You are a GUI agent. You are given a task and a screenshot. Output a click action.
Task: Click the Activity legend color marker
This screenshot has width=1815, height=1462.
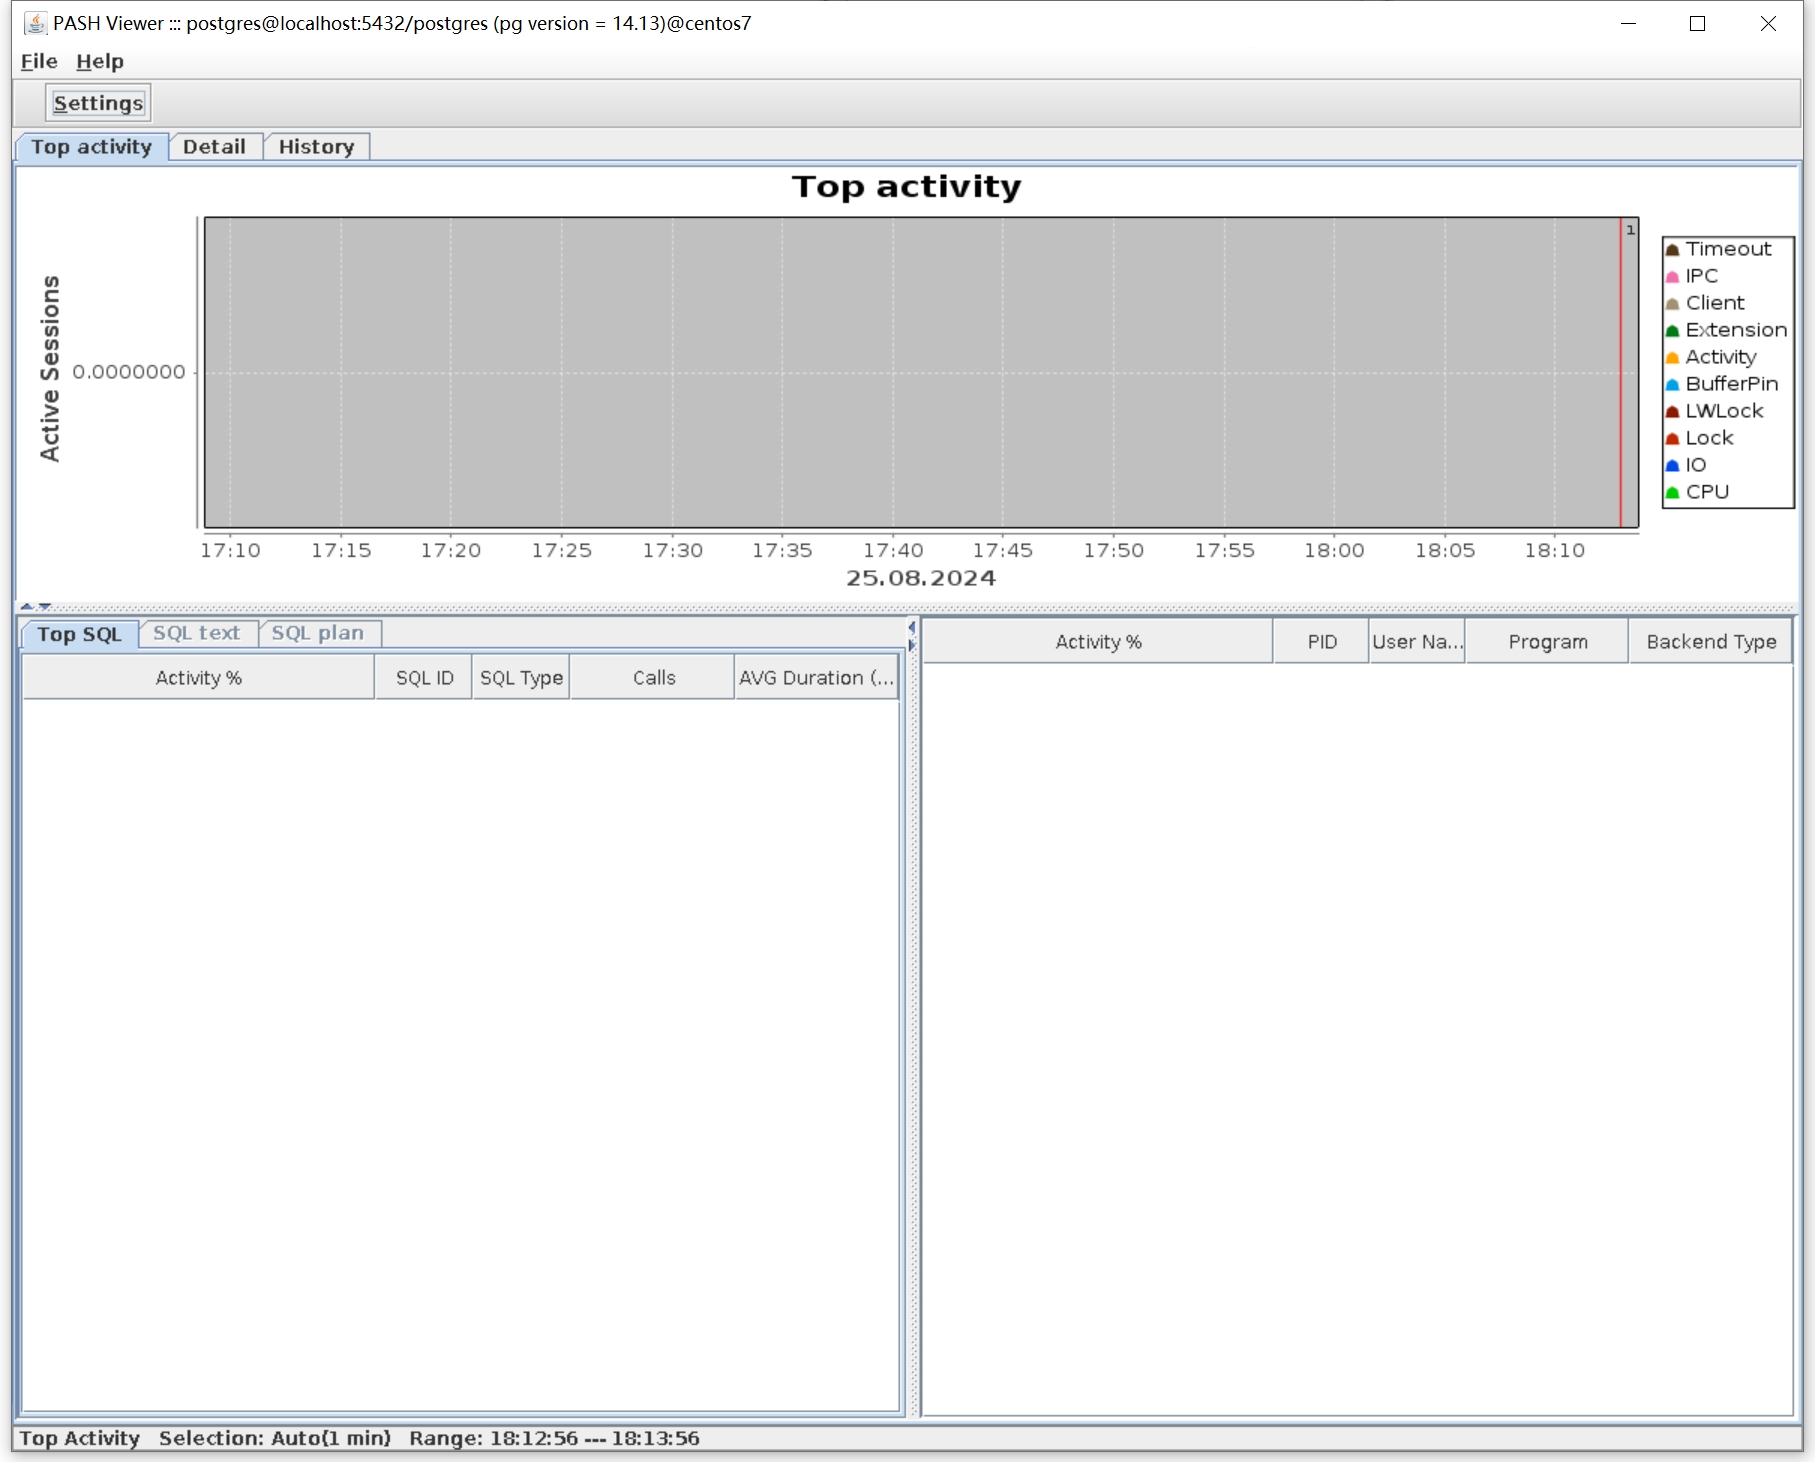[x=1672, y=358]
